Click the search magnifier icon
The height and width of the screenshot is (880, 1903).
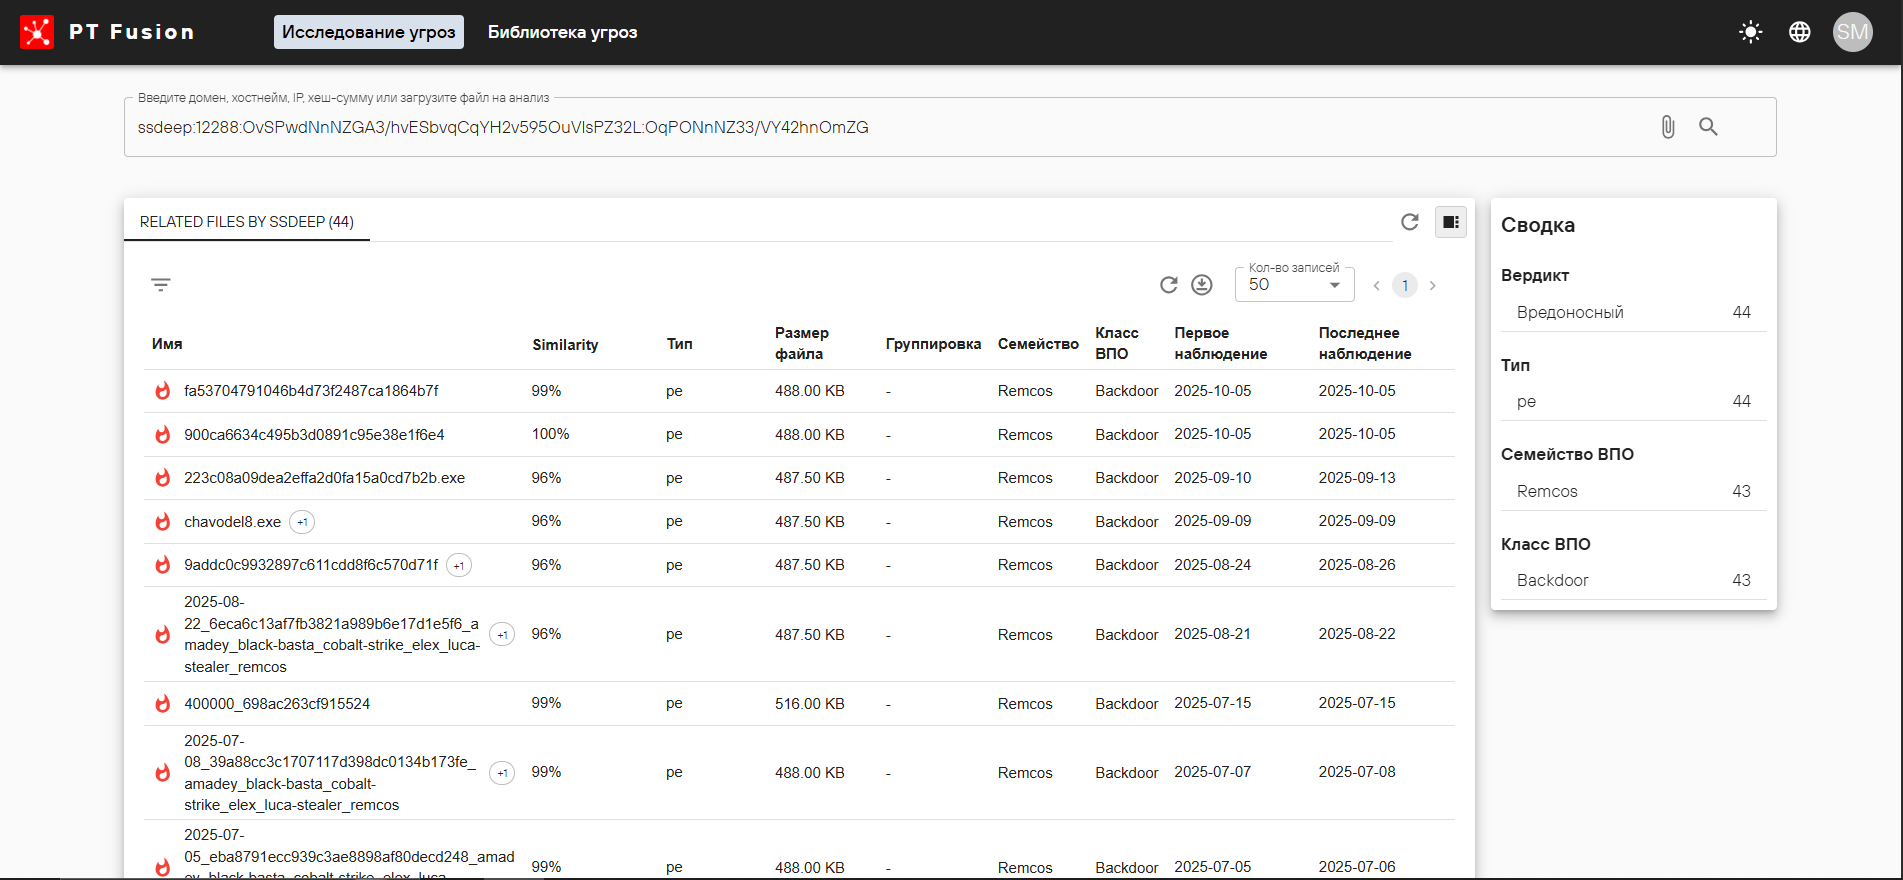(x=1708, y=127)
